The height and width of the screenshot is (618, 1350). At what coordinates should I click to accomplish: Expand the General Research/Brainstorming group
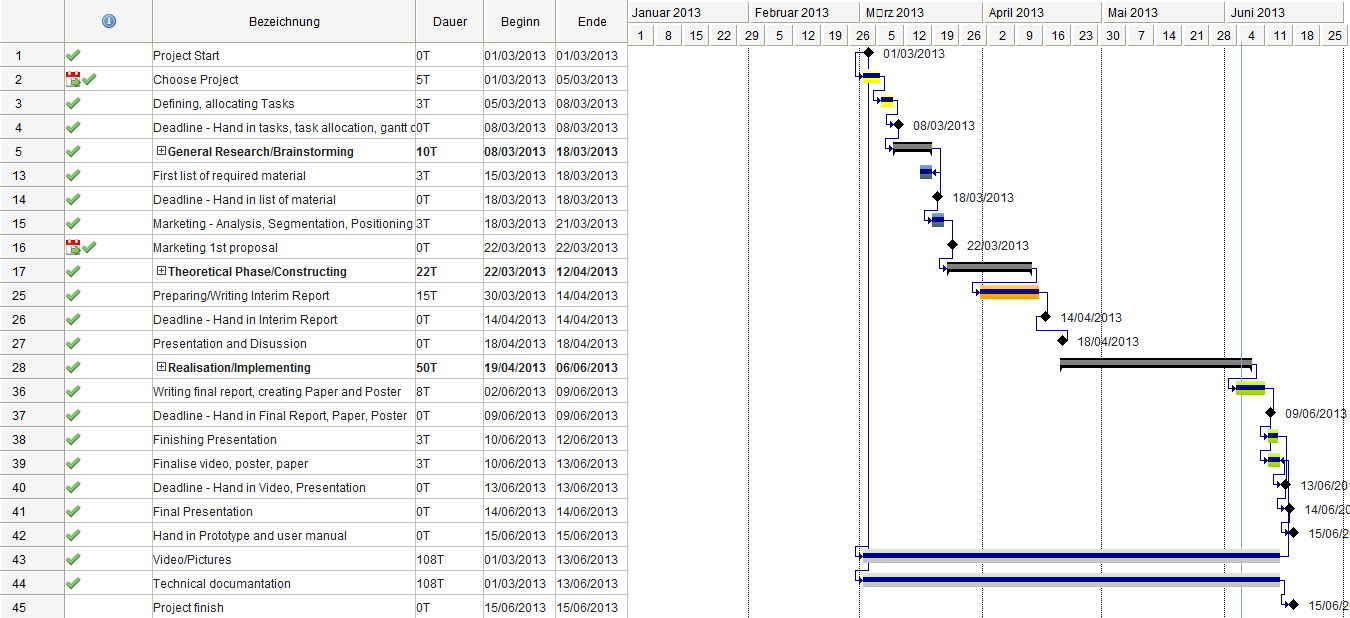coord(161,152)
